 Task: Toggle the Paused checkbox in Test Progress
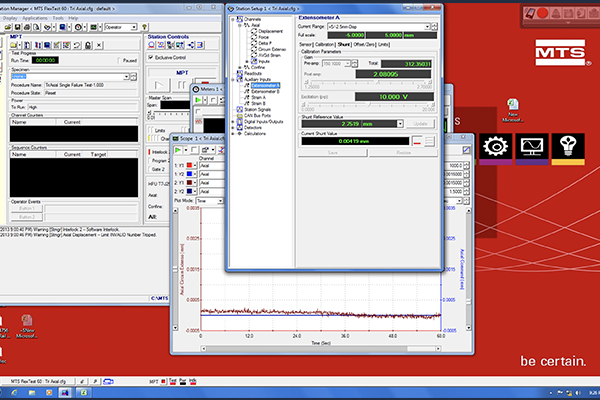pyautogui.click(x=119, y=60)
